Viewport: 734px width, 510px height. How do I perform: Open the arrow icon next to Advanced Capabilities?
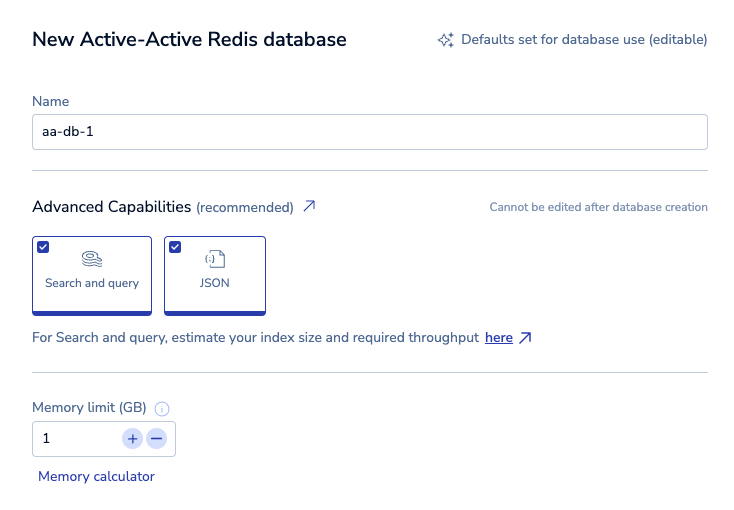tap(309, 207)
